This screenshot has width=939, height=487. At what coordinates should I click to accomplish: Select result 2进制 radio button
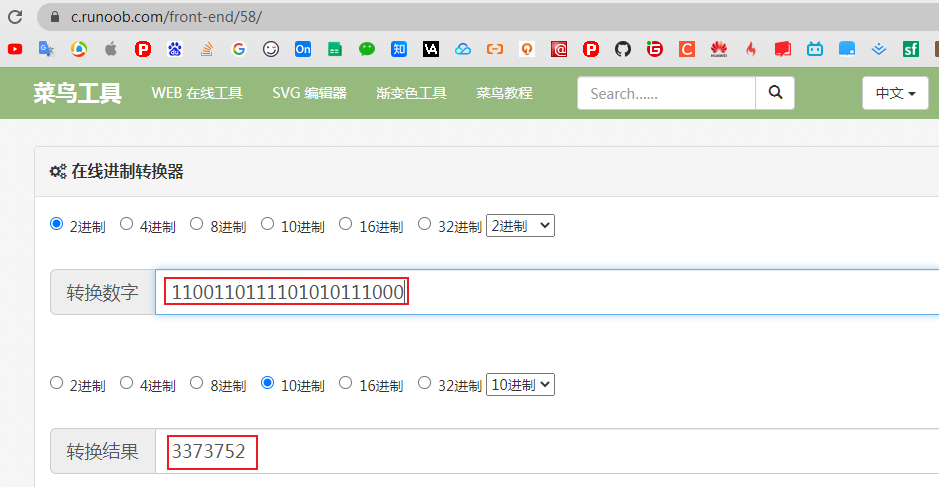(56, 383)
